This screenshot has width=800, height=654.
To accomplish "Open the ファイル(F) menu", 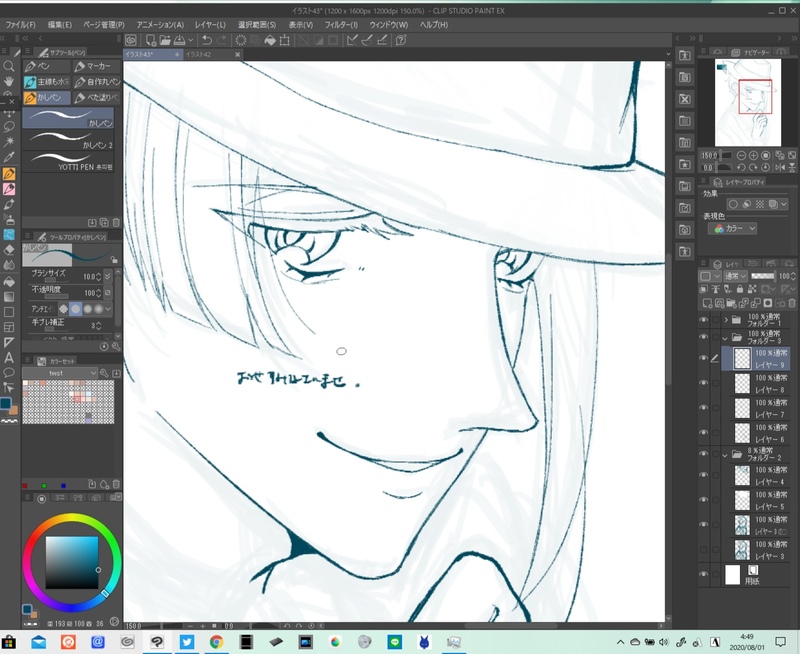I will 20,24.
